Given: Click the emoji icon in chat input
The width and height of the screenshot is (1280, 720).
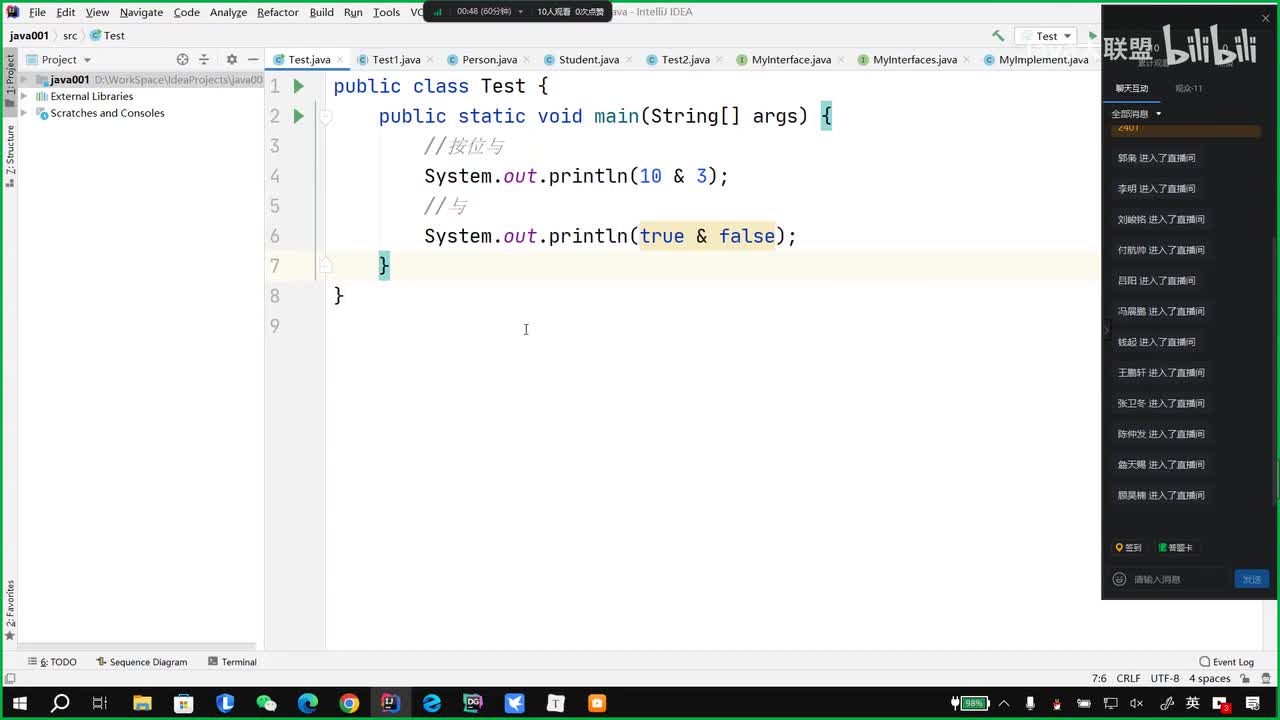Looking at the screenshot, I should (1119, 579).
